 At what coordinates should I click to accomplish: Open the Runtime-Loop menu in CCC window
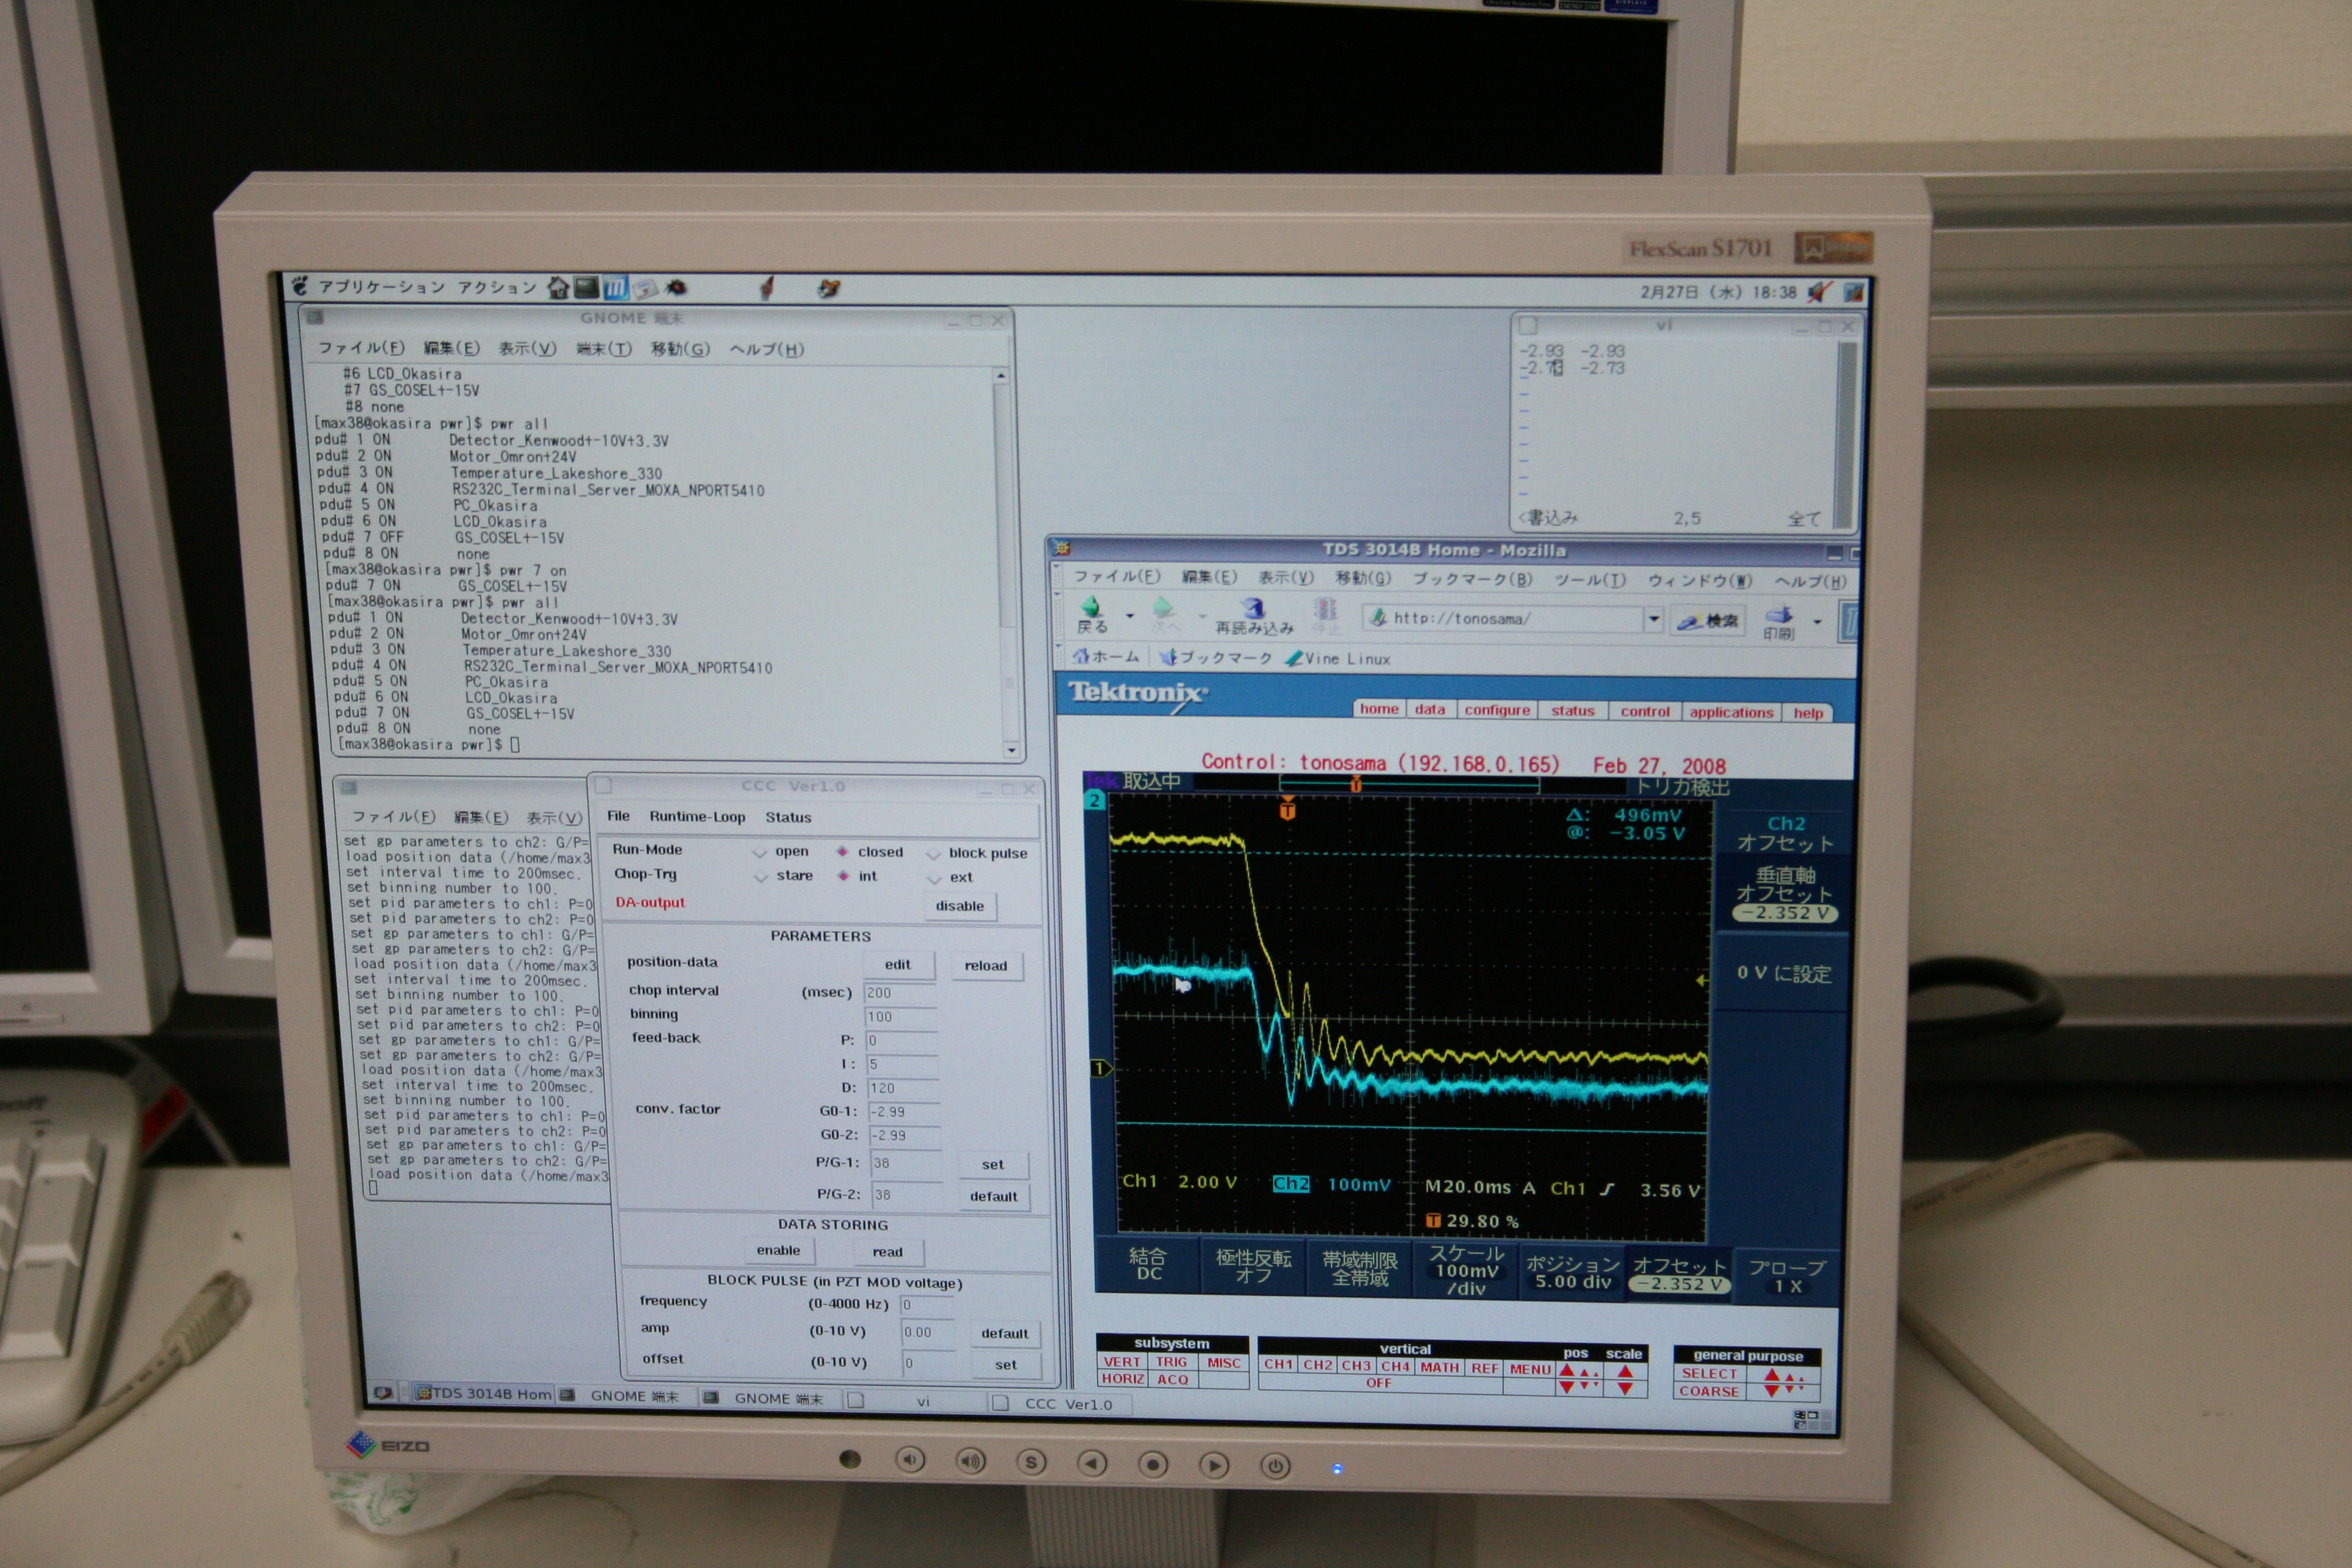point(697,816)
